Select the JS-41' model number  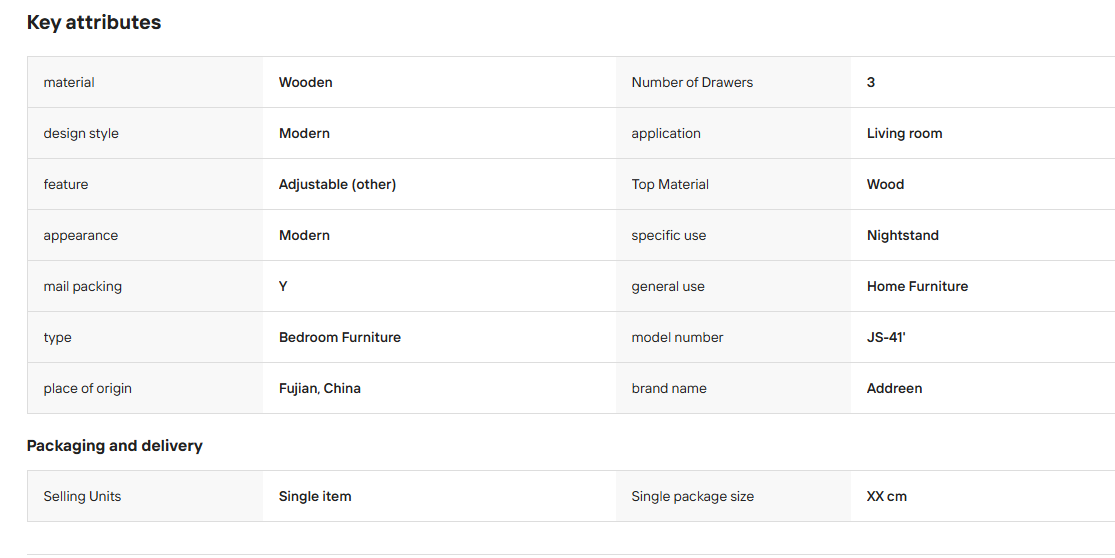(x=886, y=338)
